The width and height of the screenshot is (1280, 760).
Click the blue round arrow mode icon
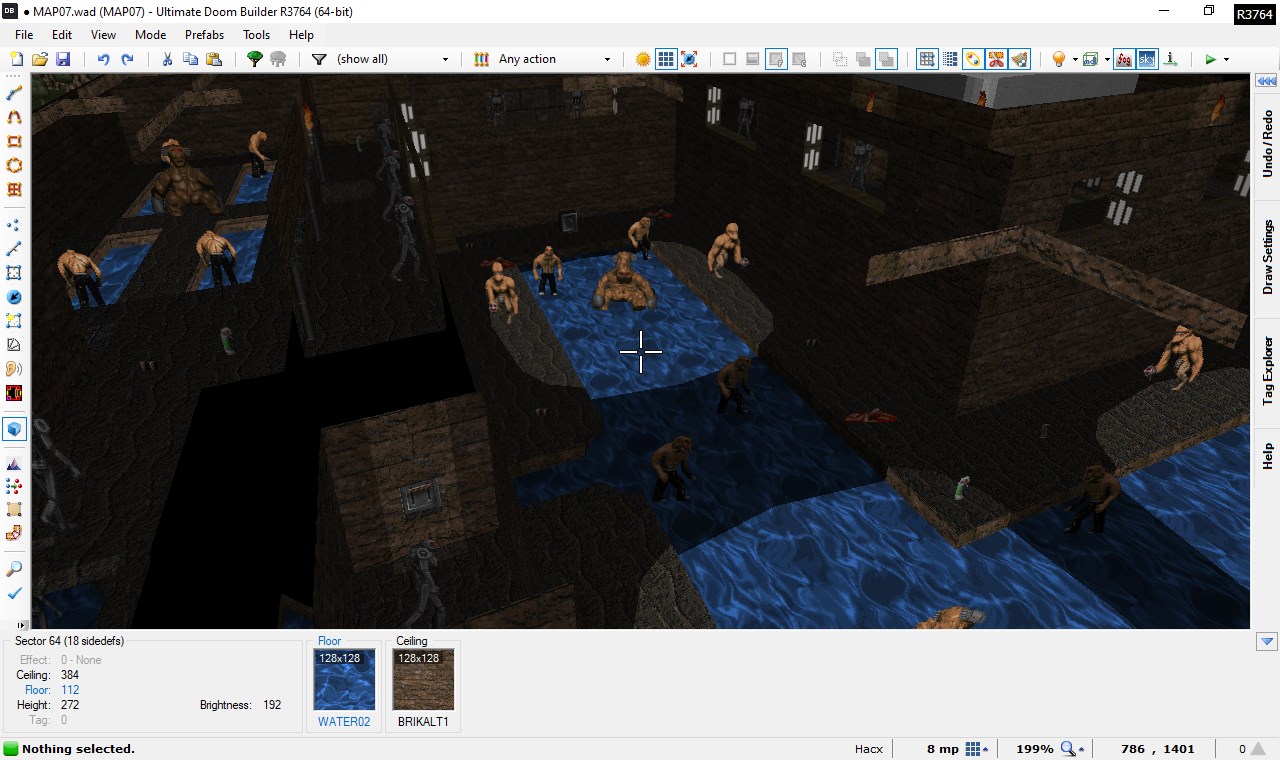point(14,297)
